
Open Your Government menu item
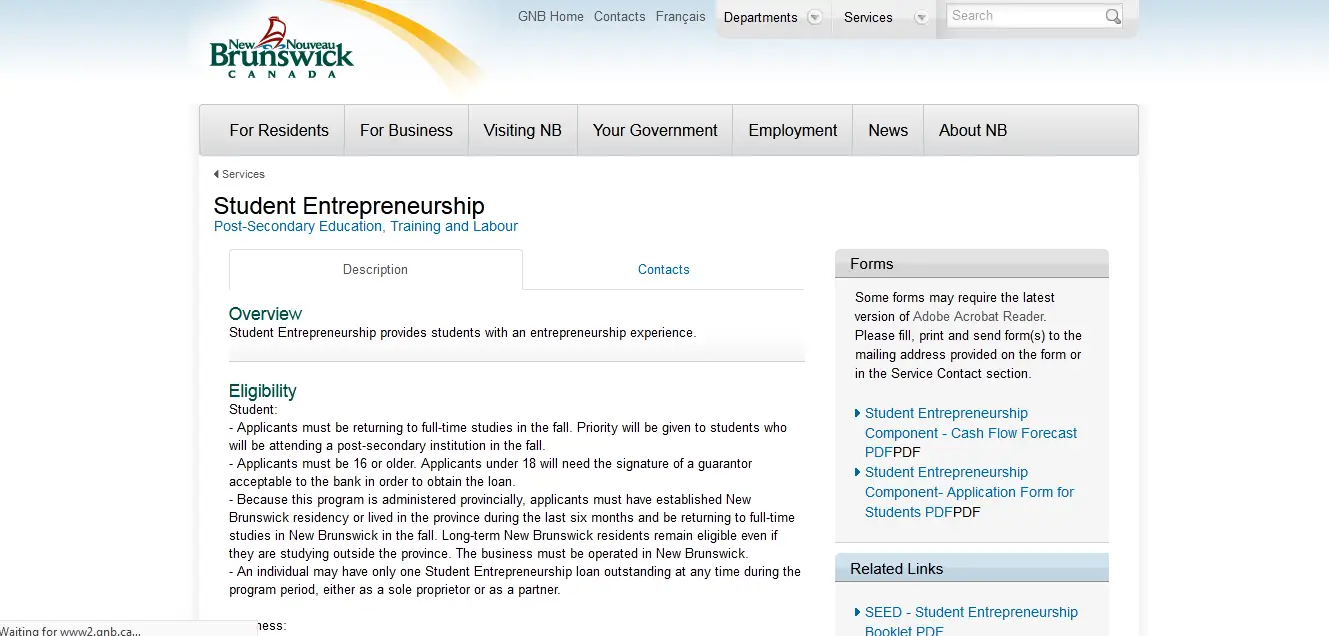point(655,130)
